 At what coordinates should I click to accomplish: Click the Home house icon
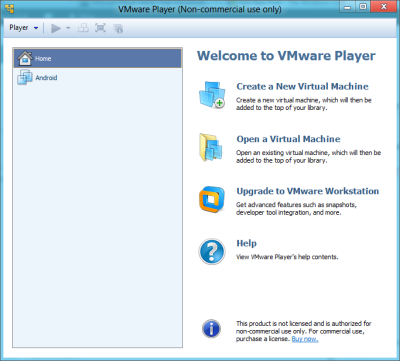pyautogui.click(x=25, y=58)
